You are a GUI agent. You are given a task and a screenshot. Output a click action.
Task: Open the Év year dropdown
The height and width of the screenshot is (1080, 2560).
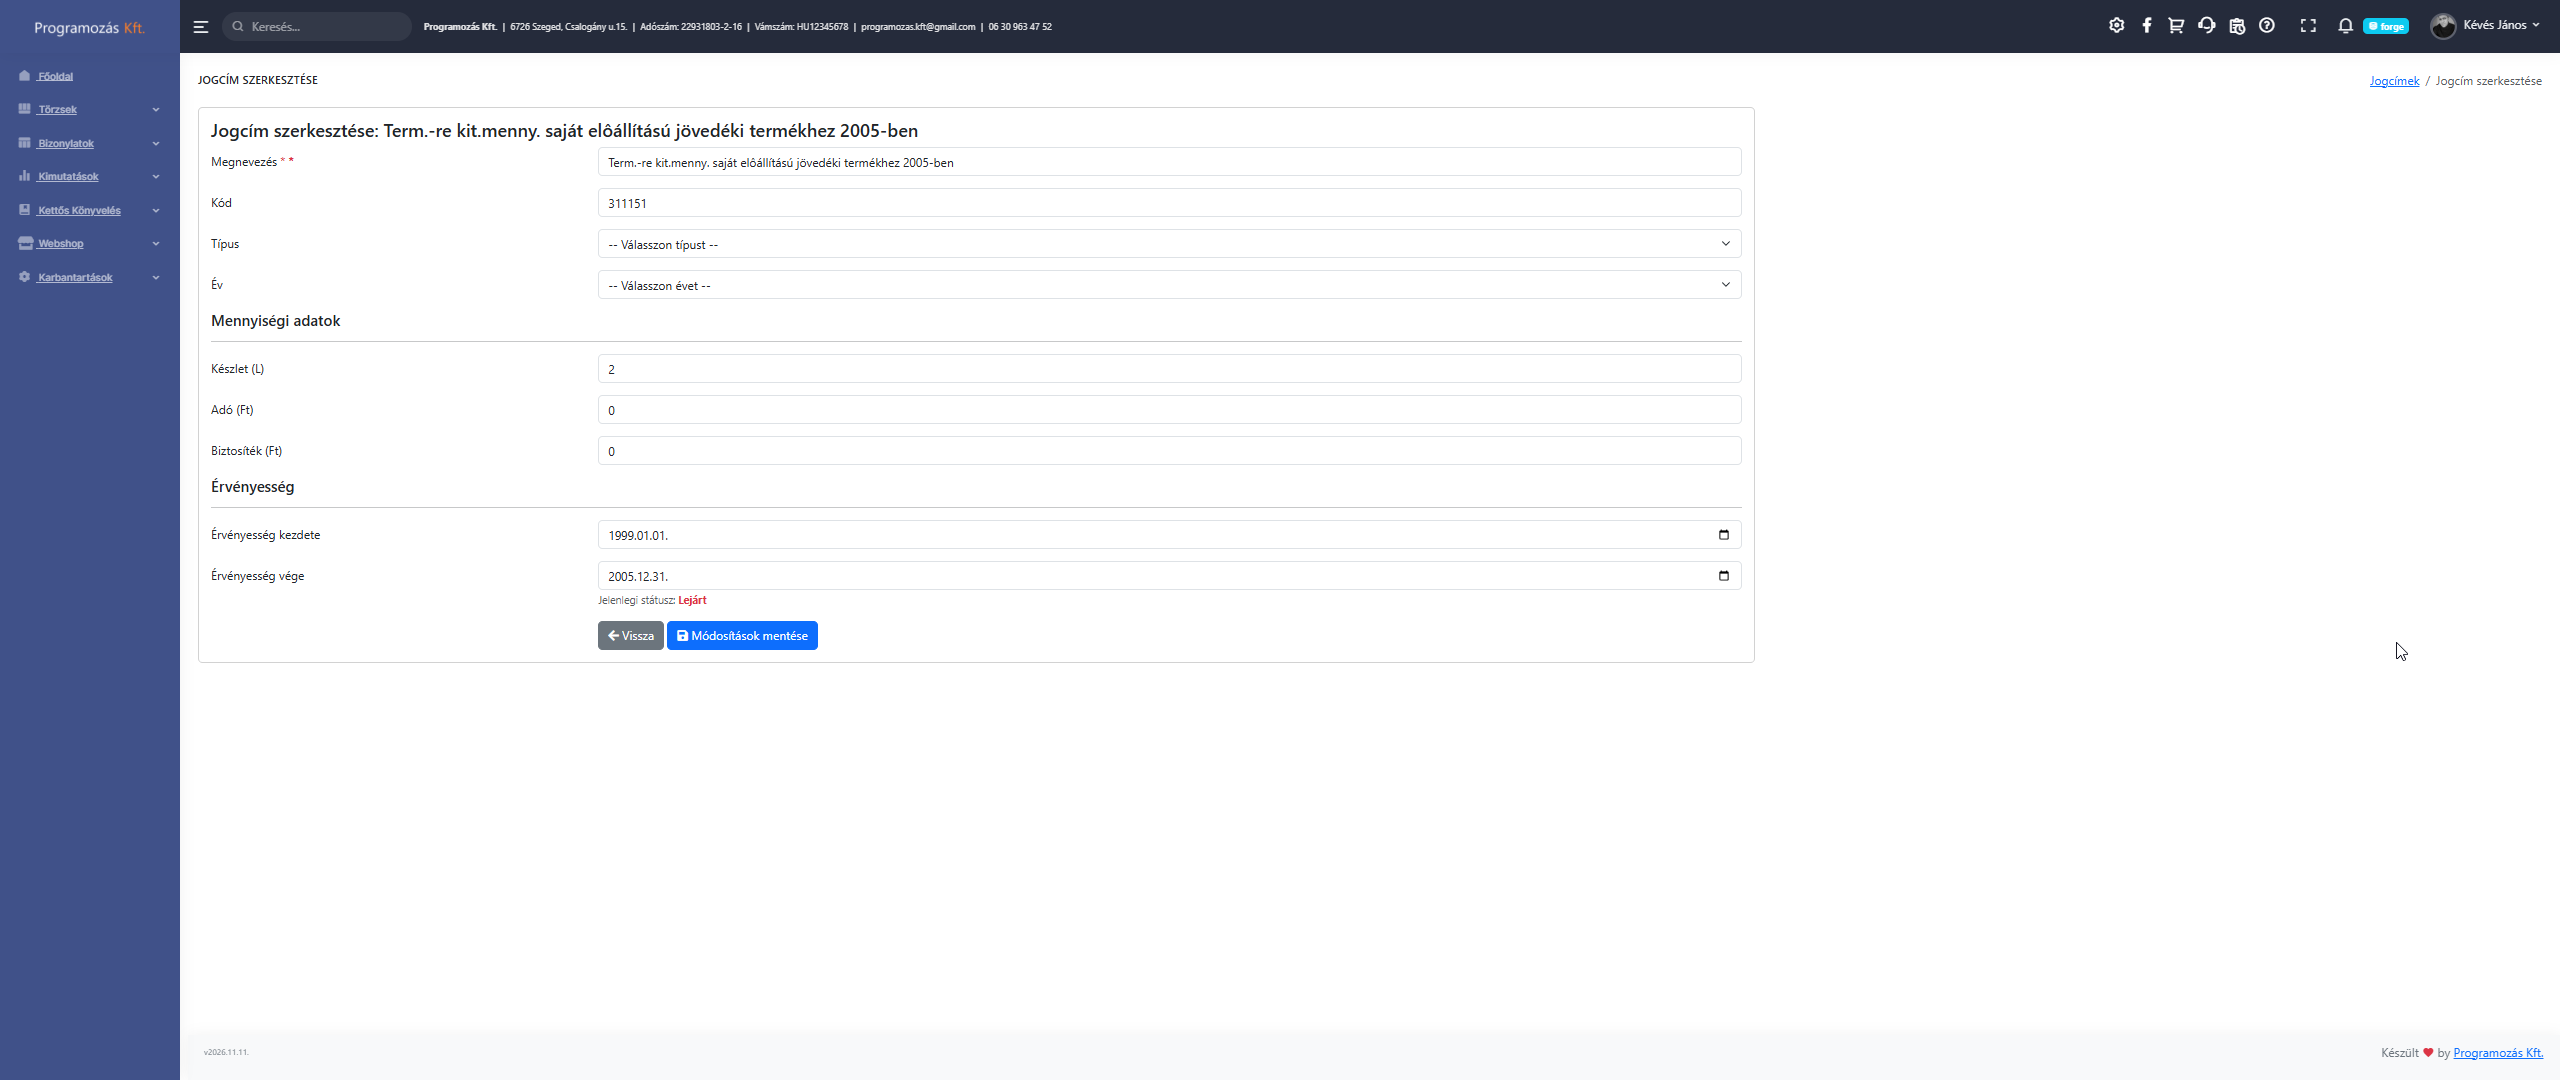click(1169, 285)
